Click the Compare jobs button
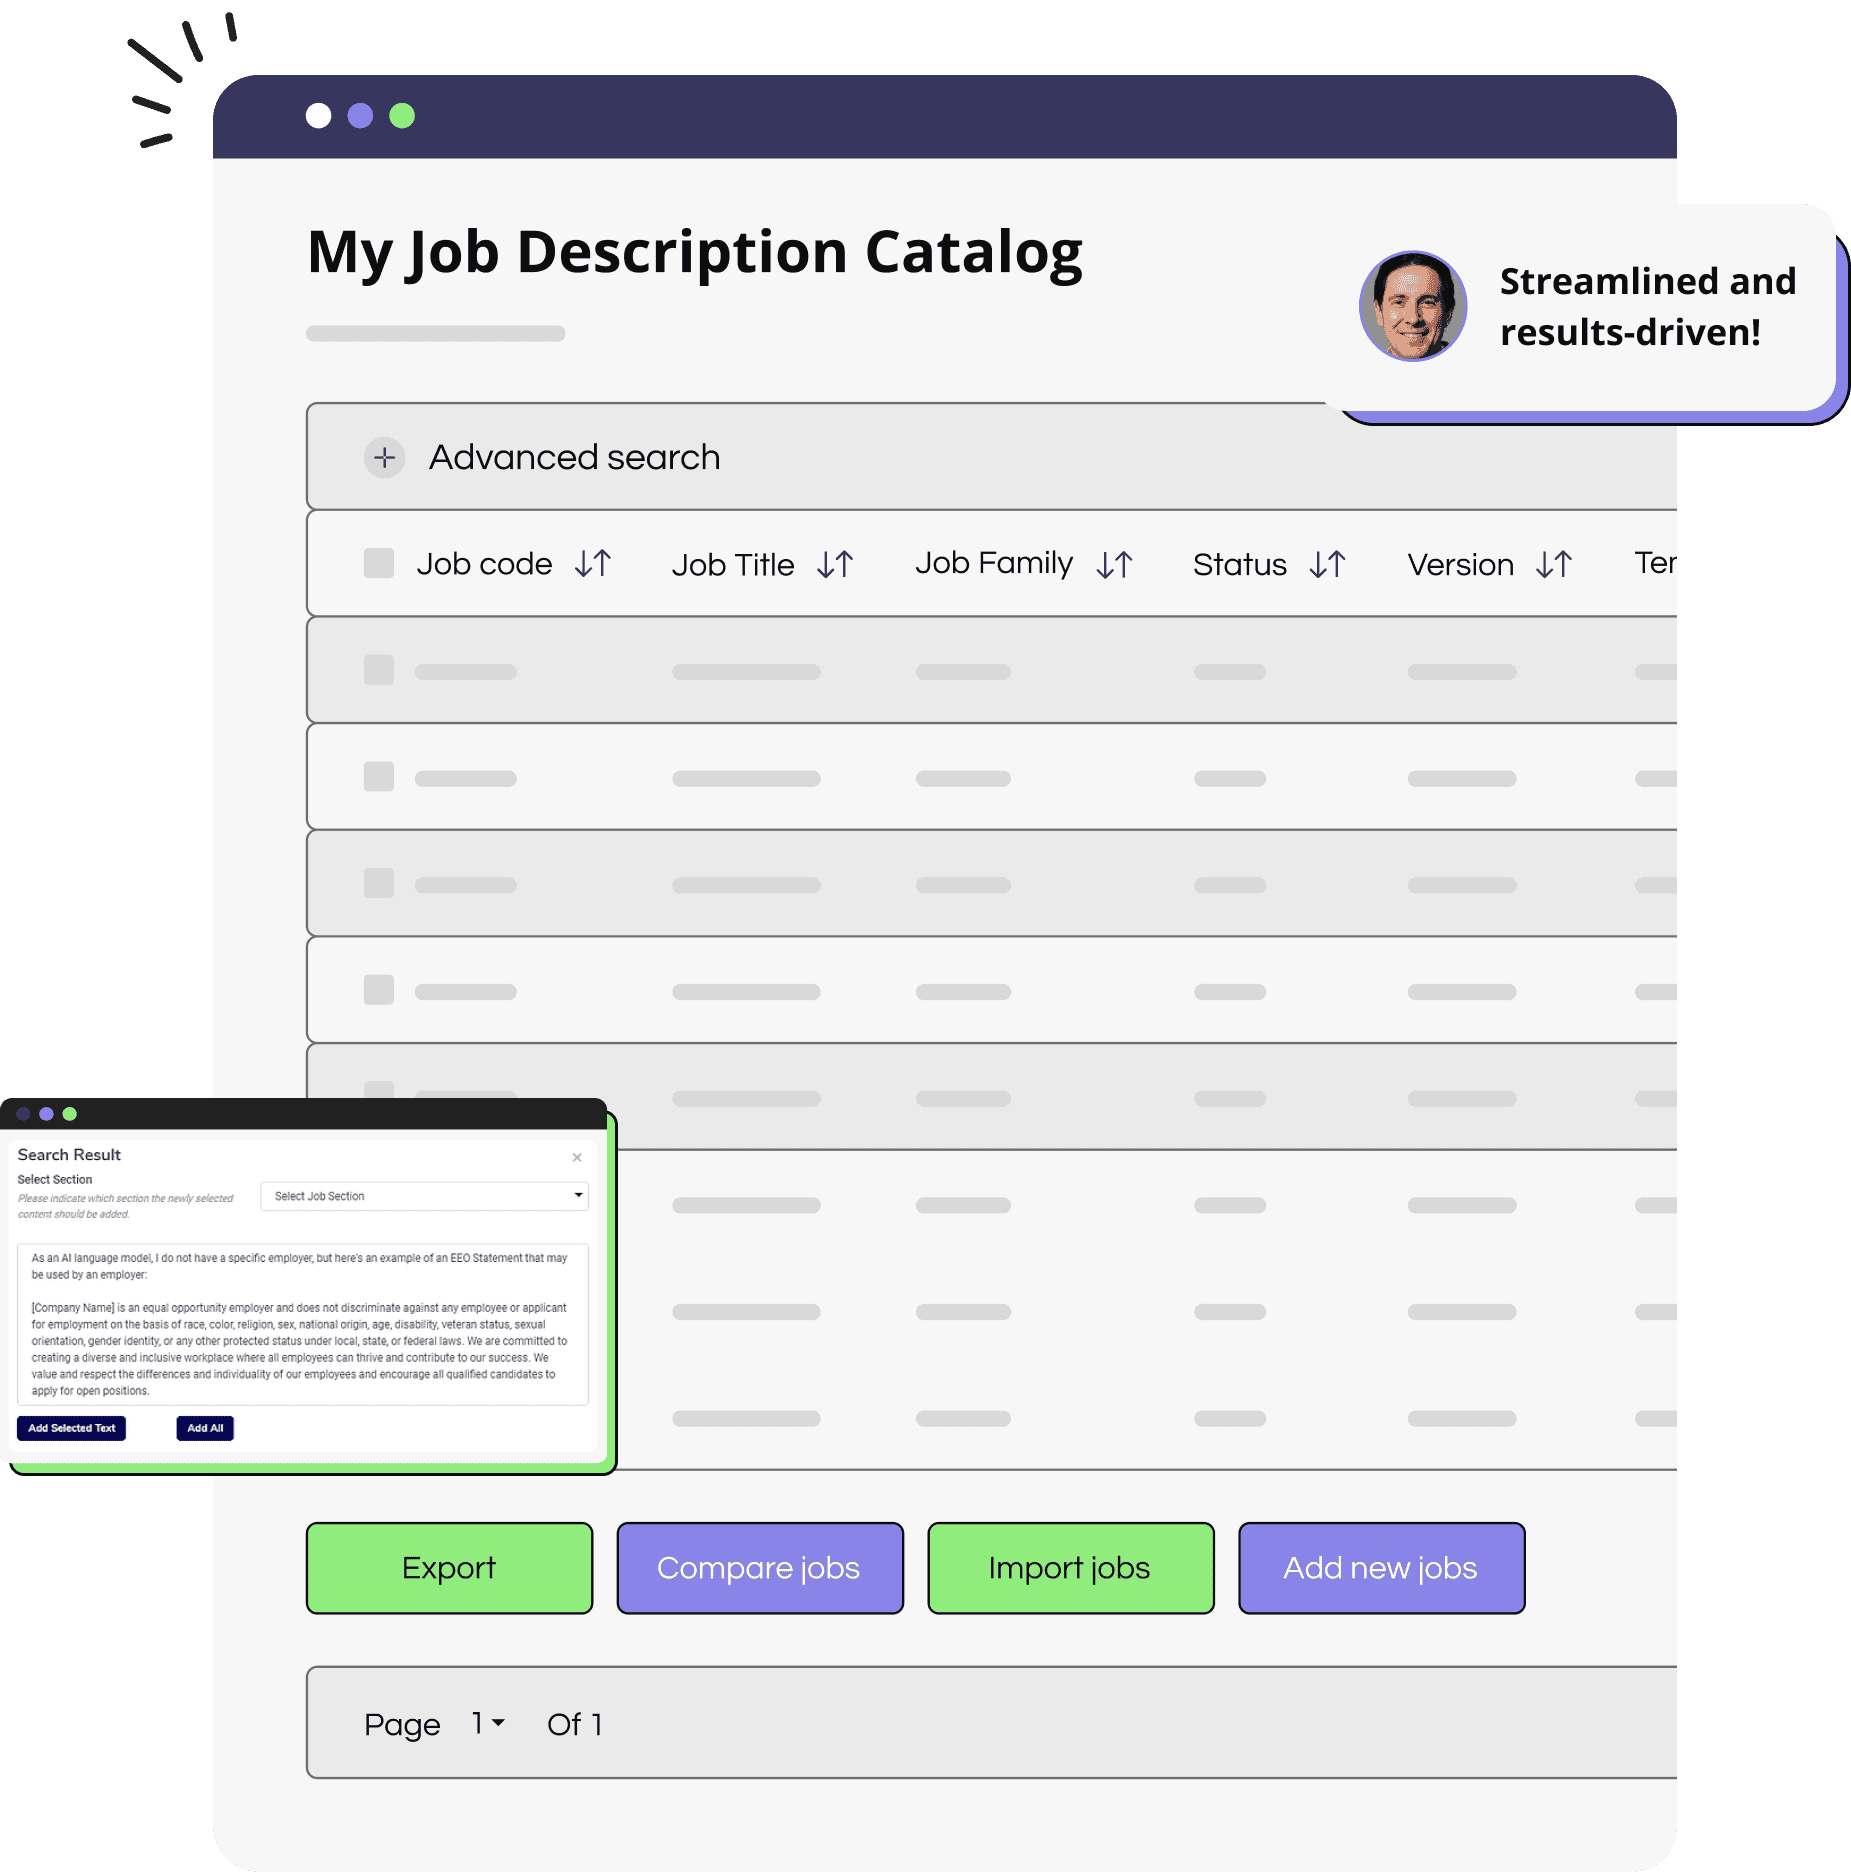The image size is (1851, 1872). click(759, 1568)
